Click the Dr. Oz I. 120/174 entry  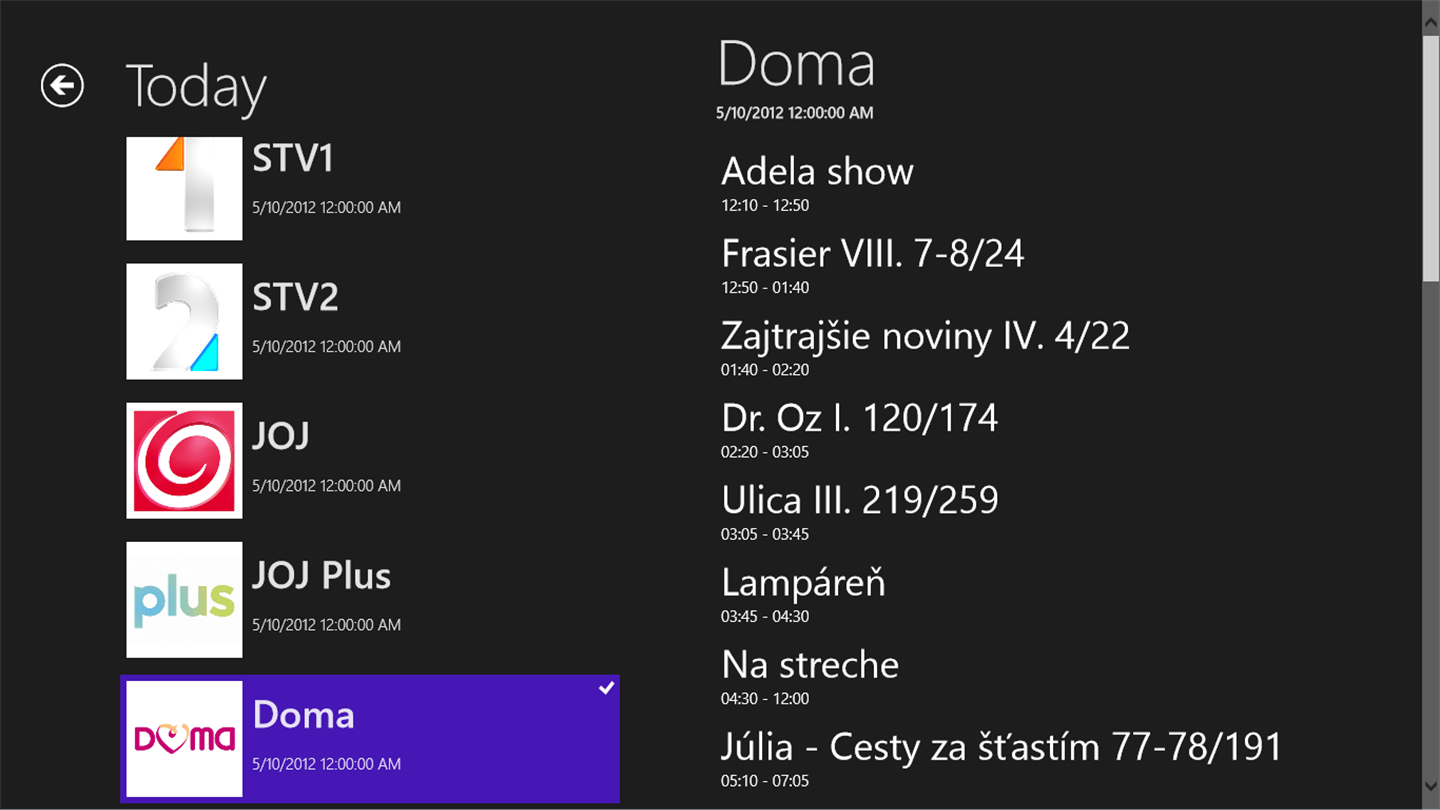[x=859, y=418]
